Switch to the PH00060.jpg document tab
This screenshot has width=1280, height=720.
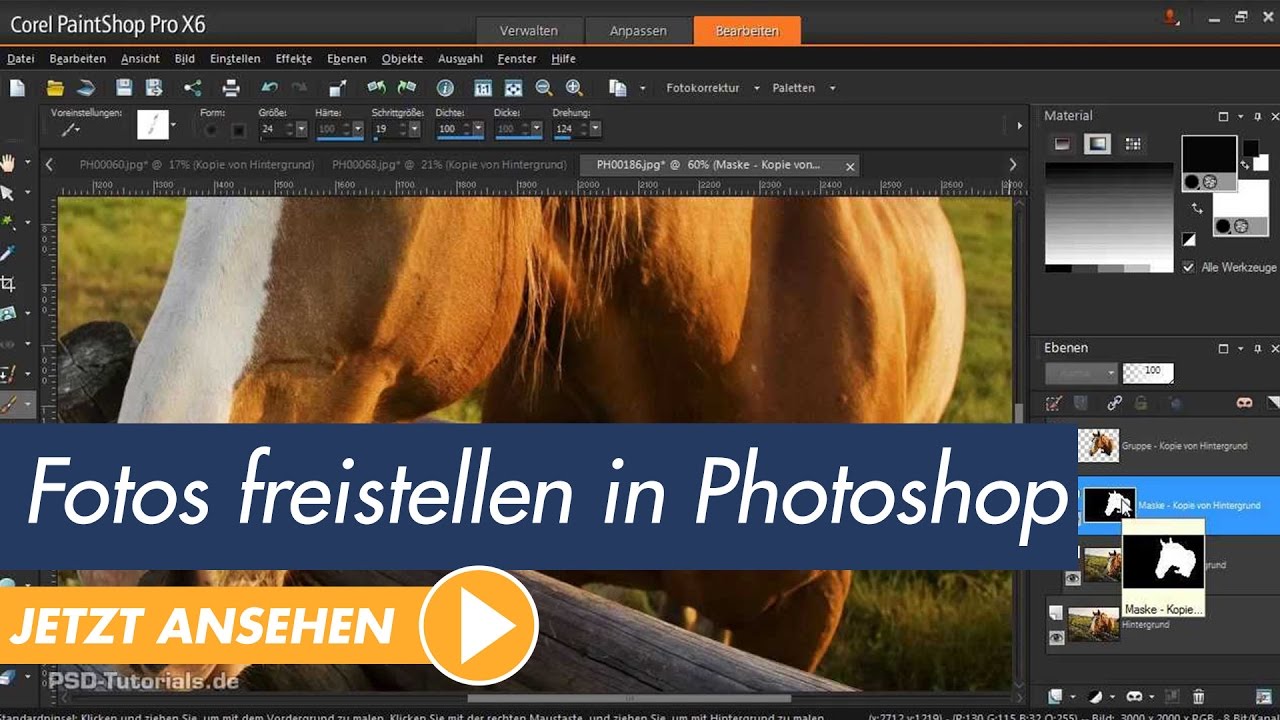tap(196, 164)
